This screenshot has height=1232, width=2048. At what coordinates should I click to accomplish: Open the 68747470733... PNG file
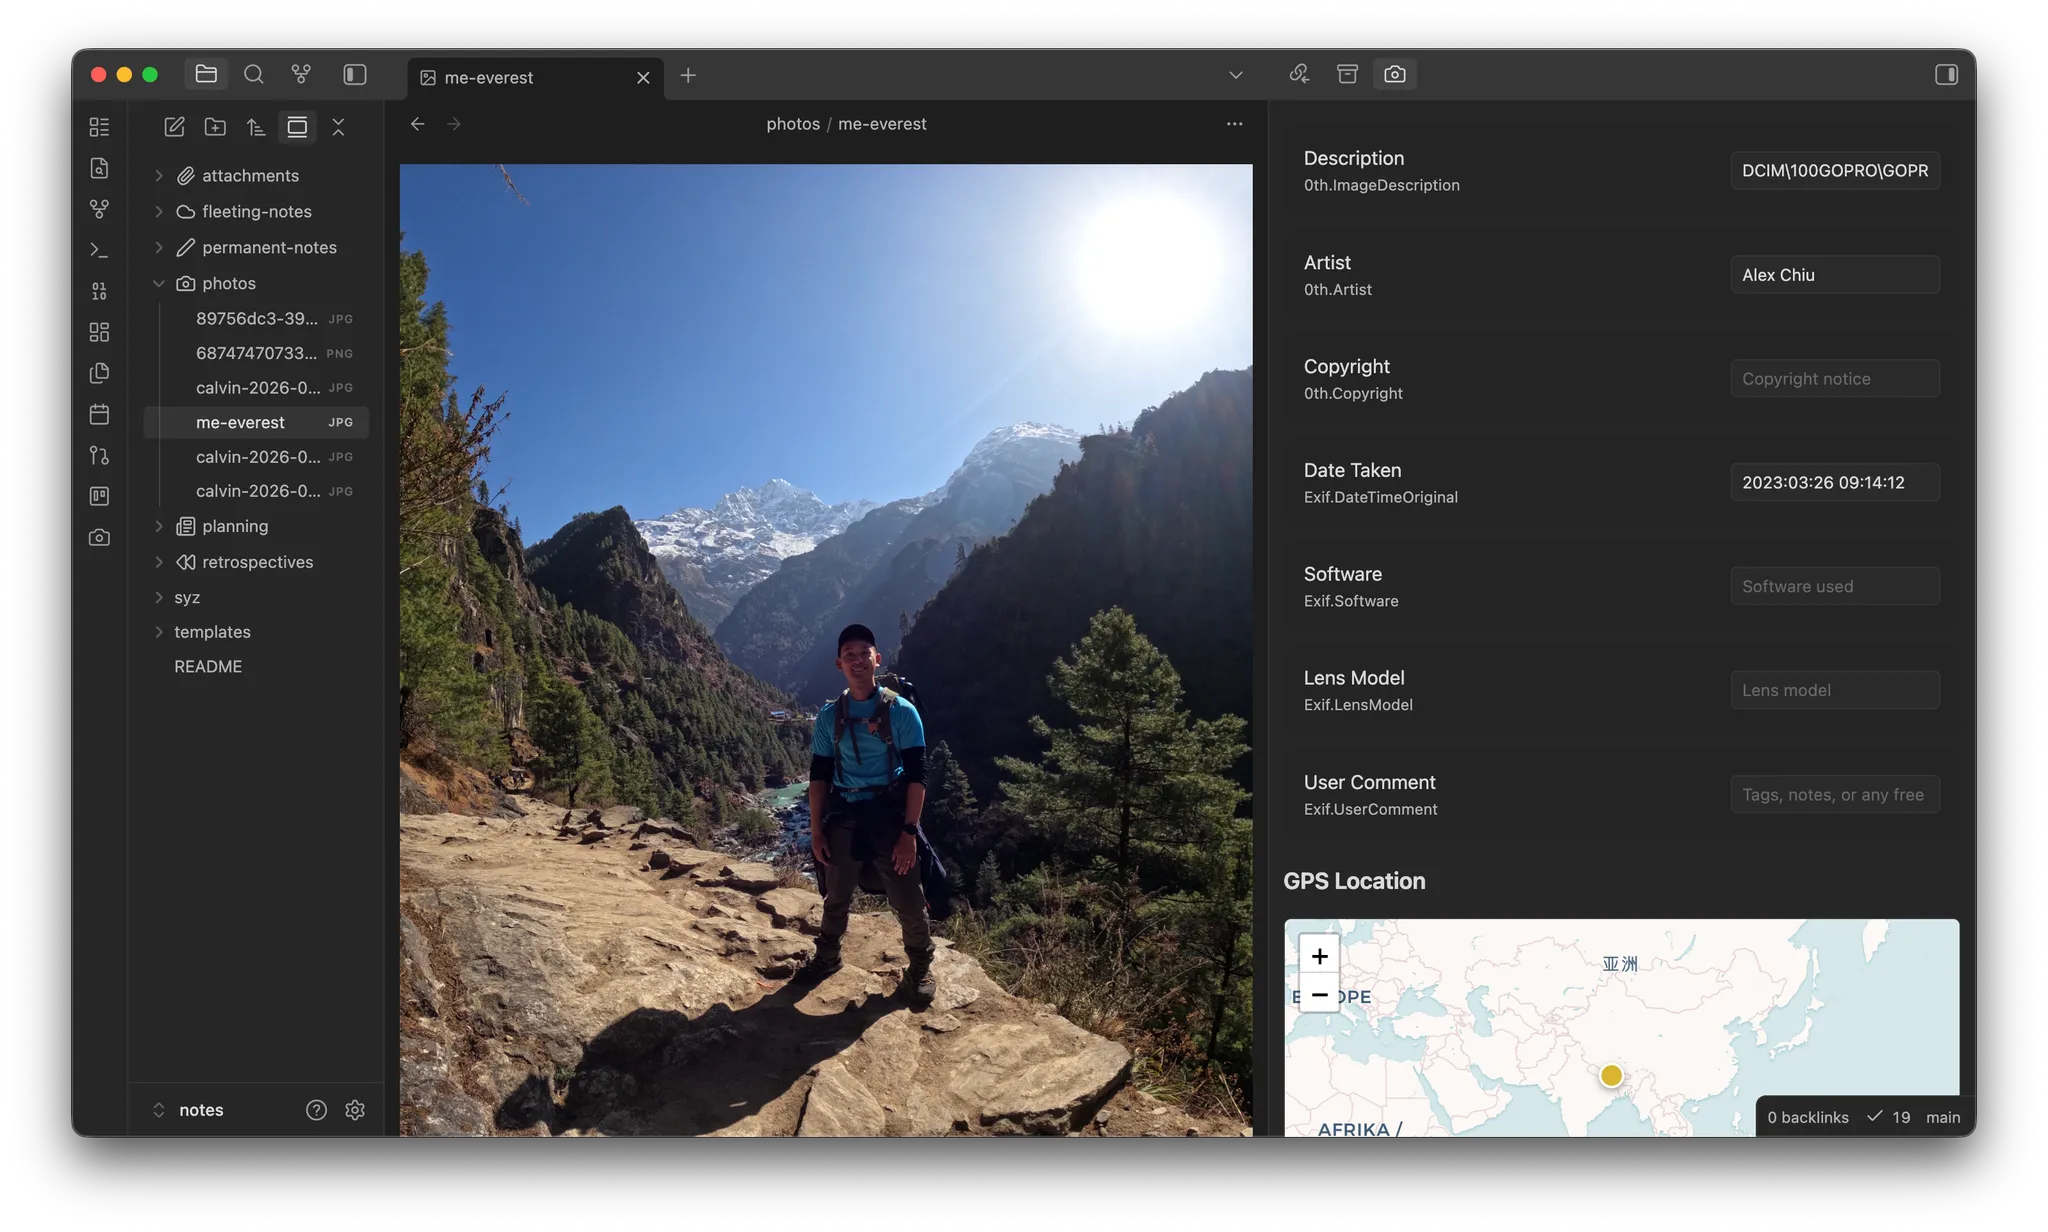pyautogui.click(x=257, y=353)
